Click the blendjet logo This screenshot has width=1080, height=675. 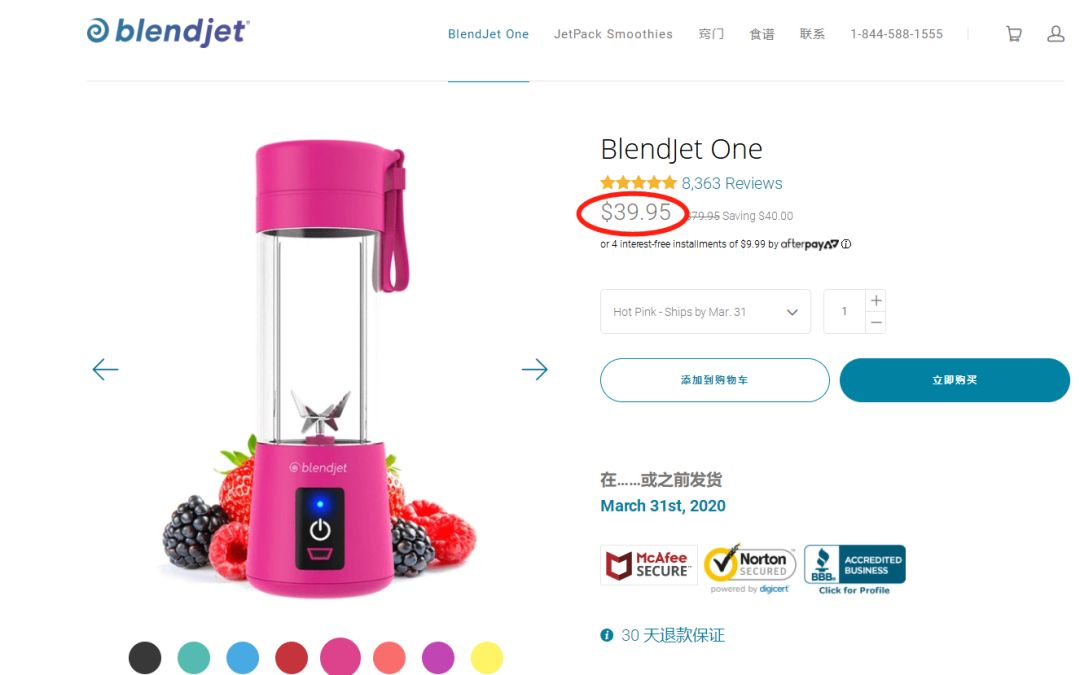point(168,31)
